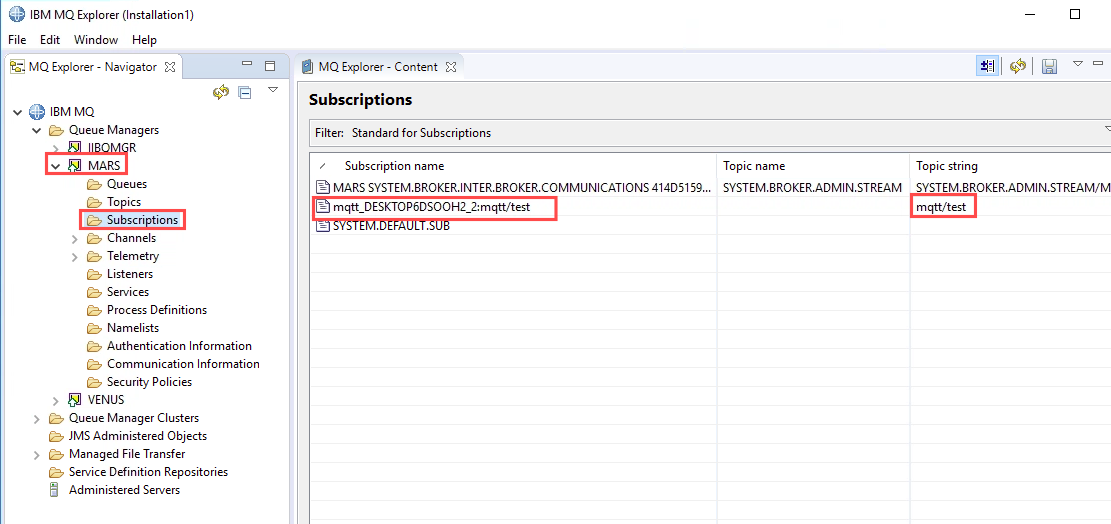Open the Content view menu arrow
This screenshot has width=1111, height=524.
(x=1078, y=64)
